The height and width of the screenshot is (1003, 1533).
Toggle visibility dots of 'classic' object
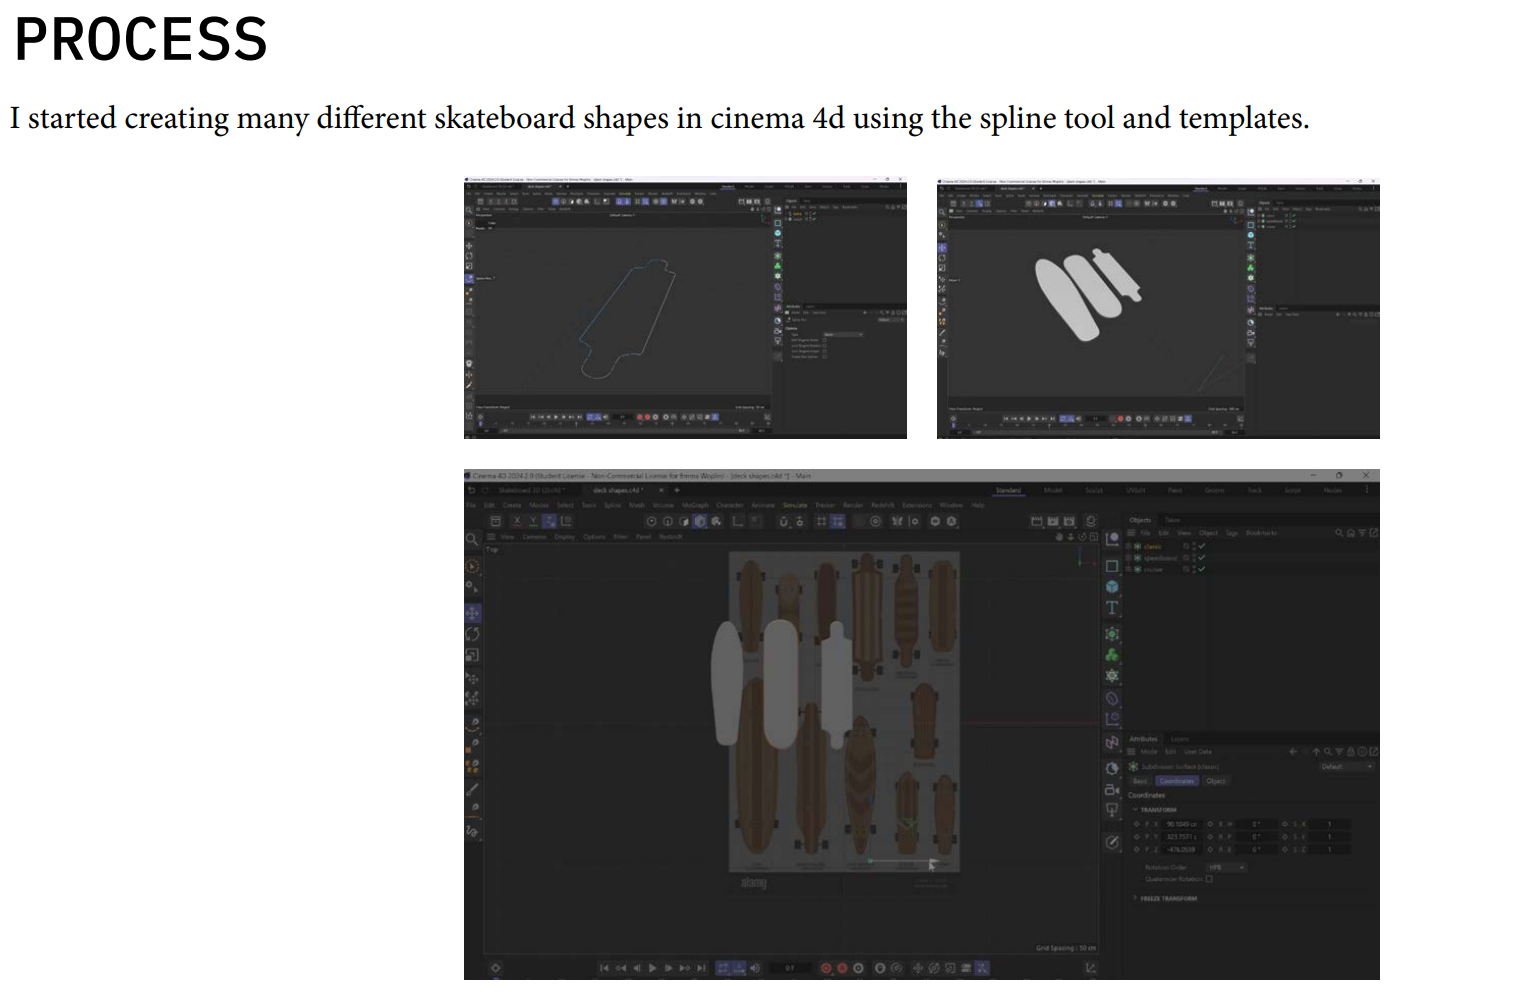[x=1194, y=546]
